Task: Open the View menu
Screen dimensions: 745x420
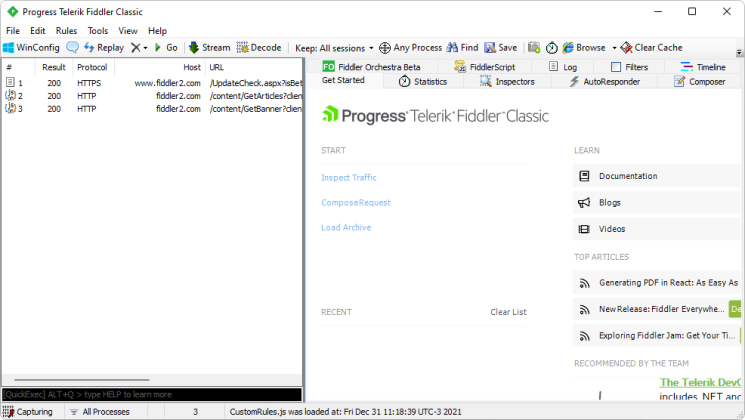Action: coord(128,30)
